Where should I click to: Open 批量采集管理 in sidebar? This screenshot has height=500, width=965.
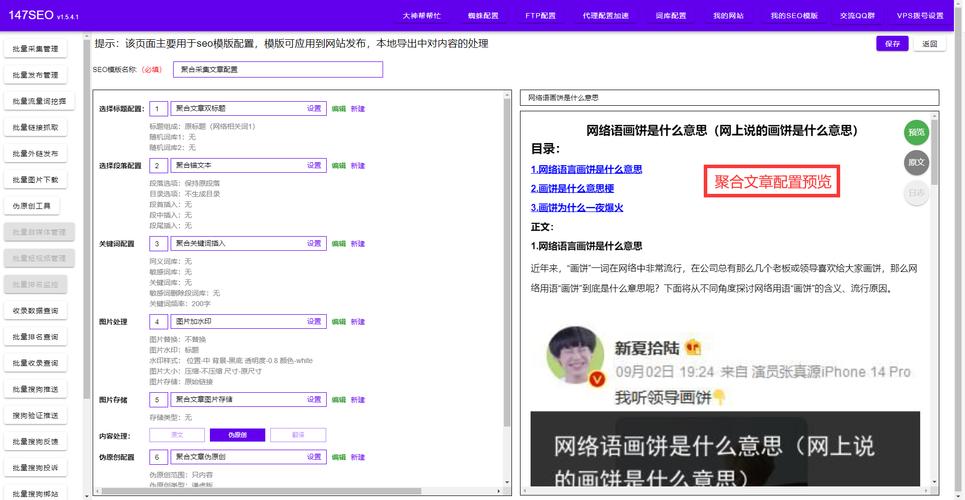[x=36, y=49]
